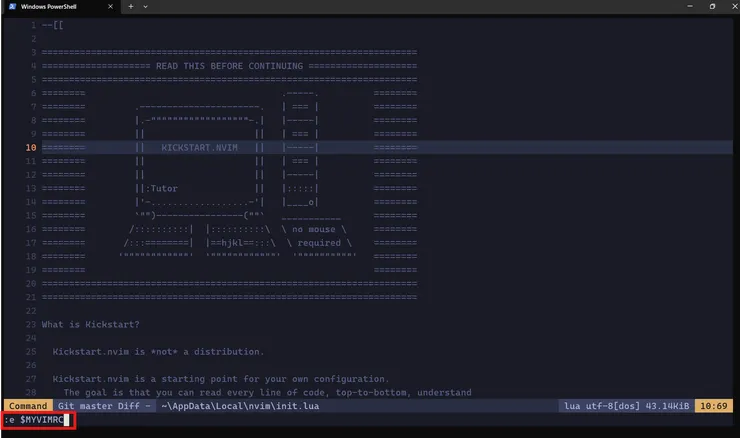Click 'no mouse' text in ASCII art
740x438 pixels.
pos(313,229)
